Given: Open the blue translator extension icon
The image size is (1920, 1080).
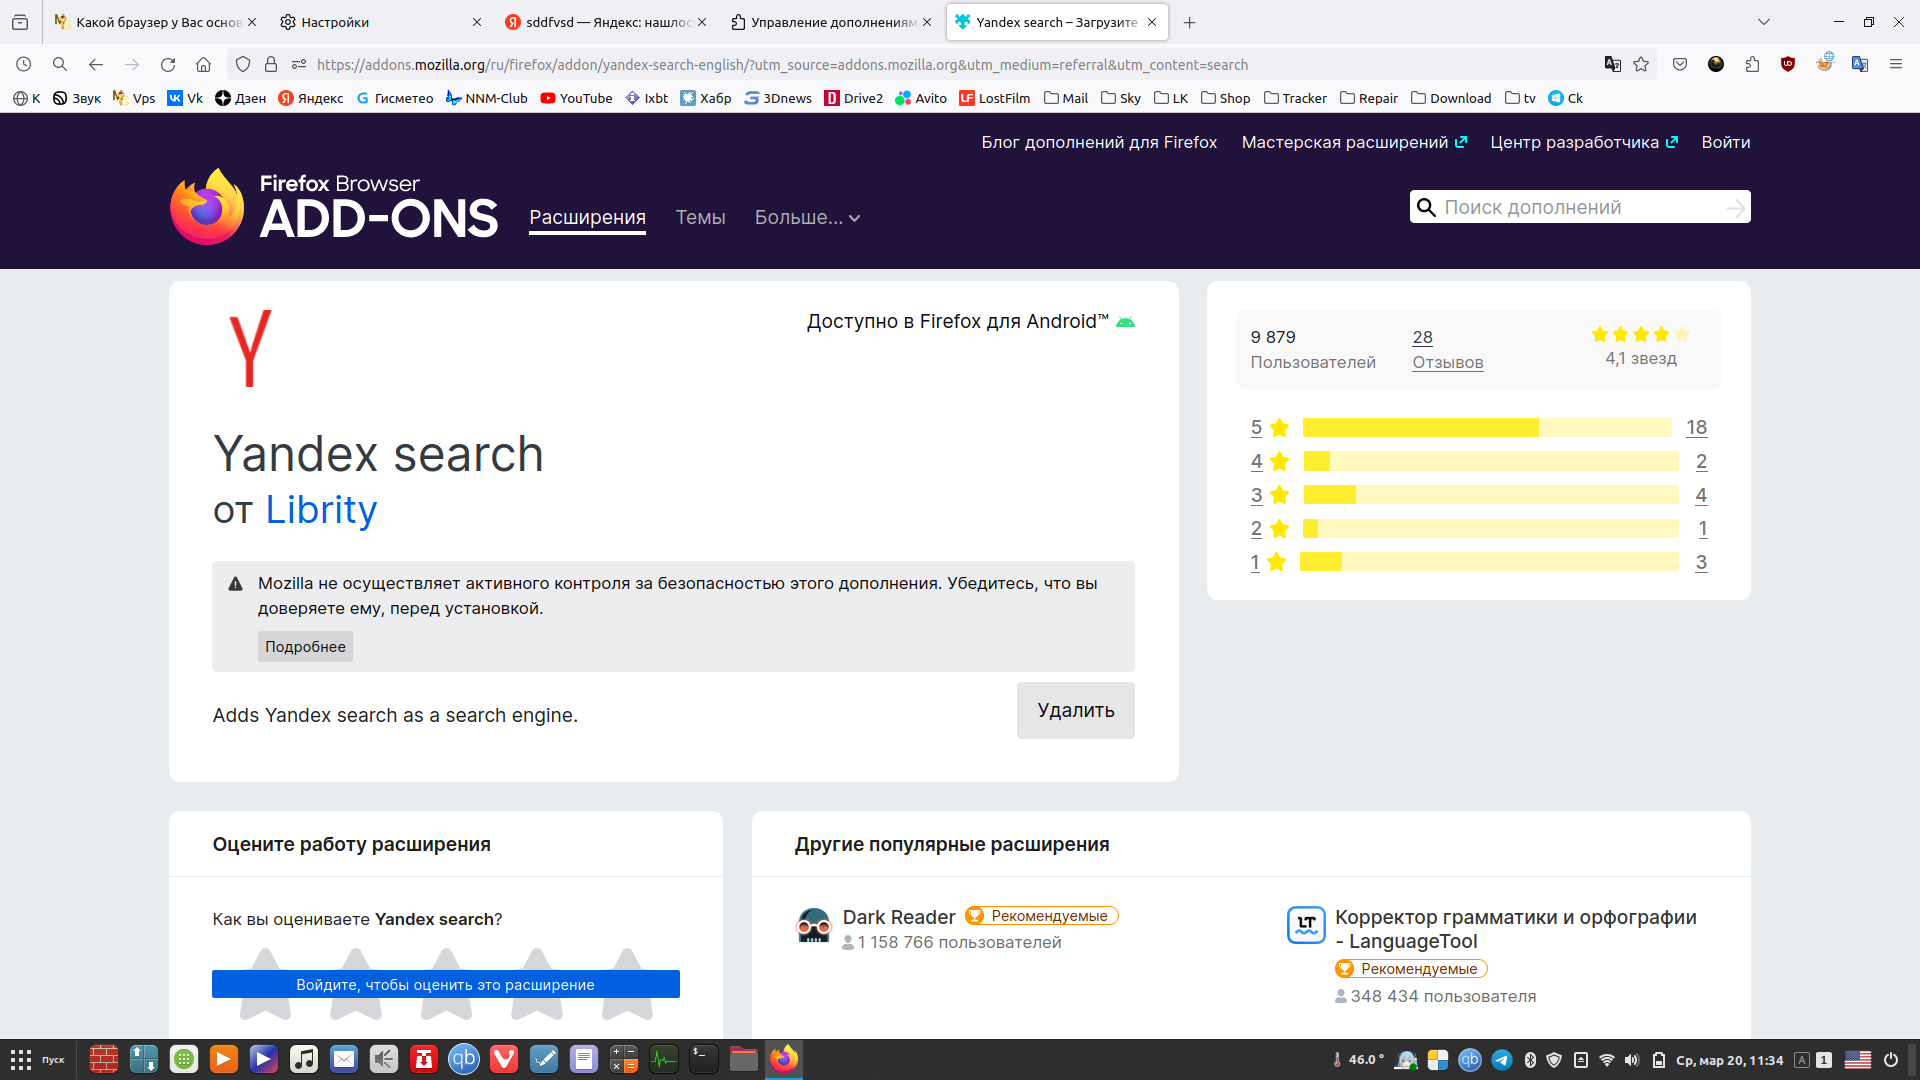Looking at the screenshot, I should tap(1860, 64).
